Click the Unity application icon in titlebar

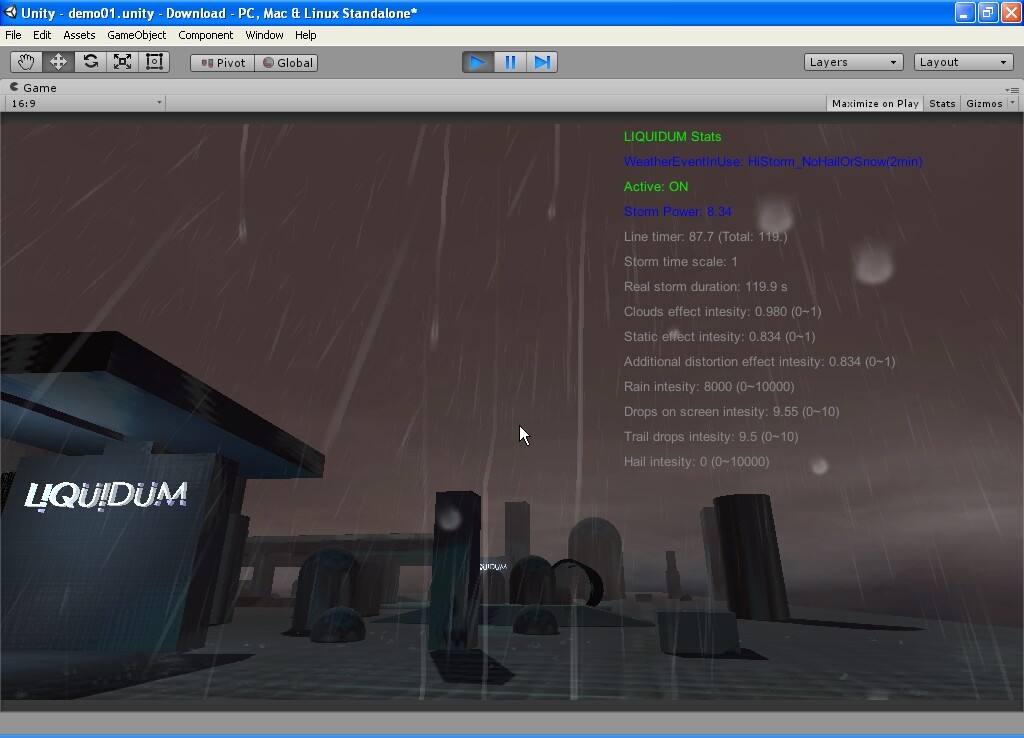tap(10, 12)
